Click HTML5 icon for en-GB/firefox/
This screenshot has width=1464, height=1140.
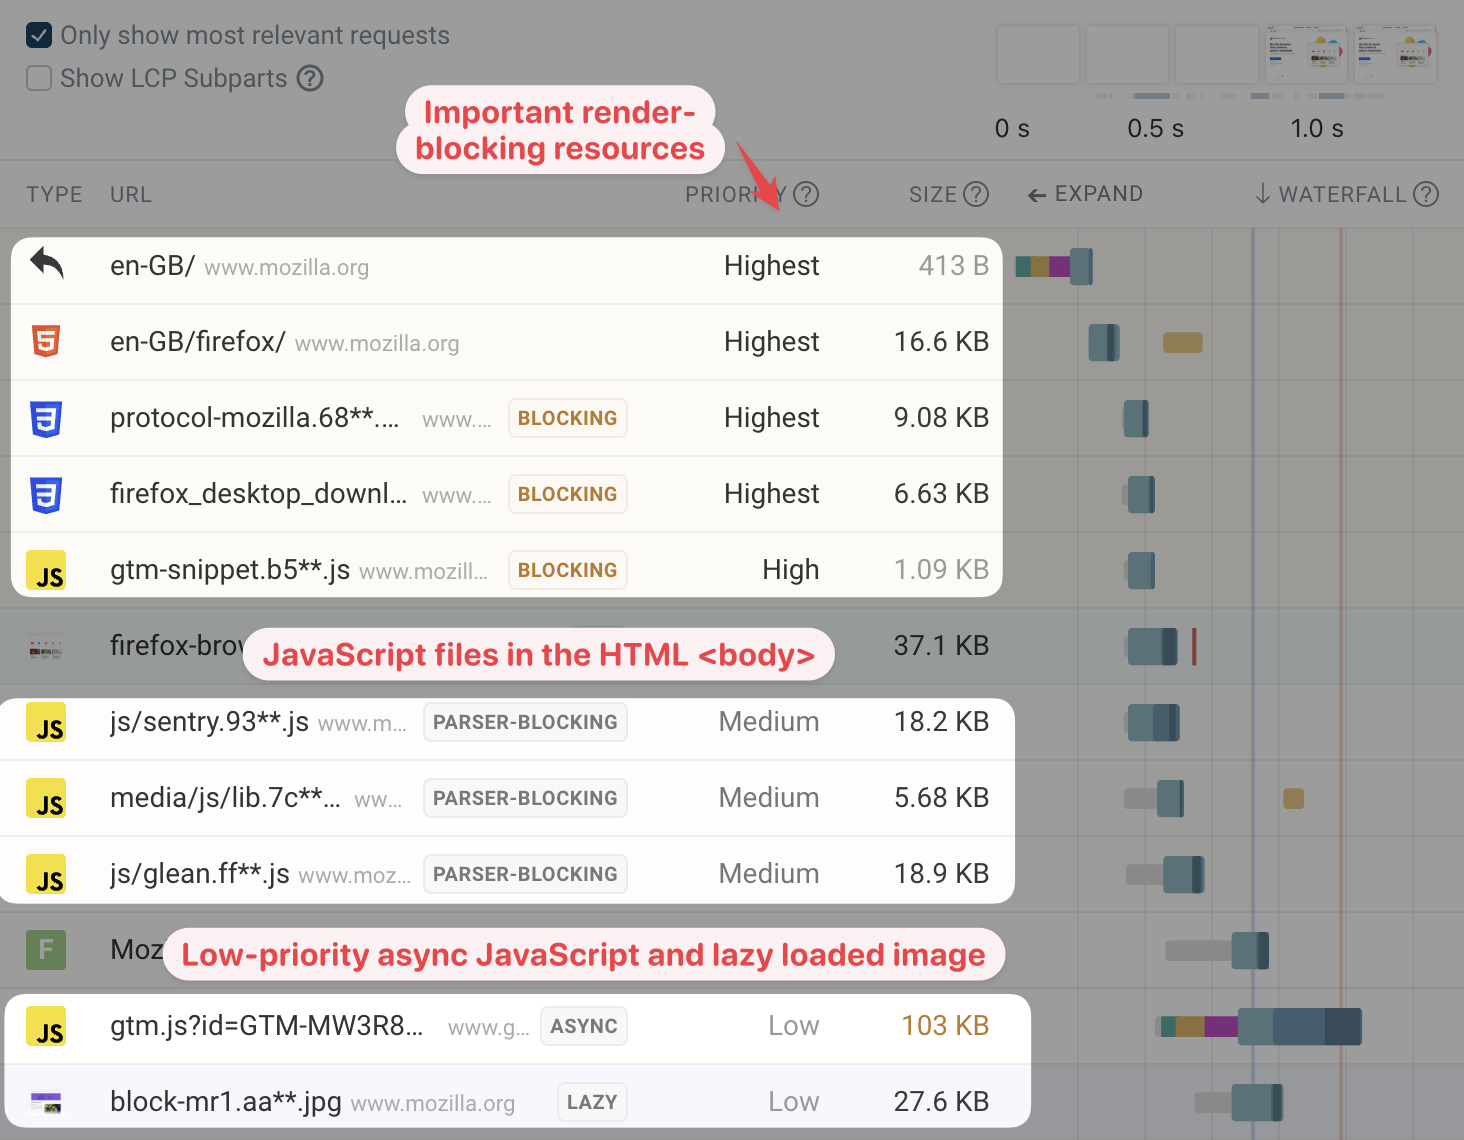pyautogui.click(x=46, y=341)
